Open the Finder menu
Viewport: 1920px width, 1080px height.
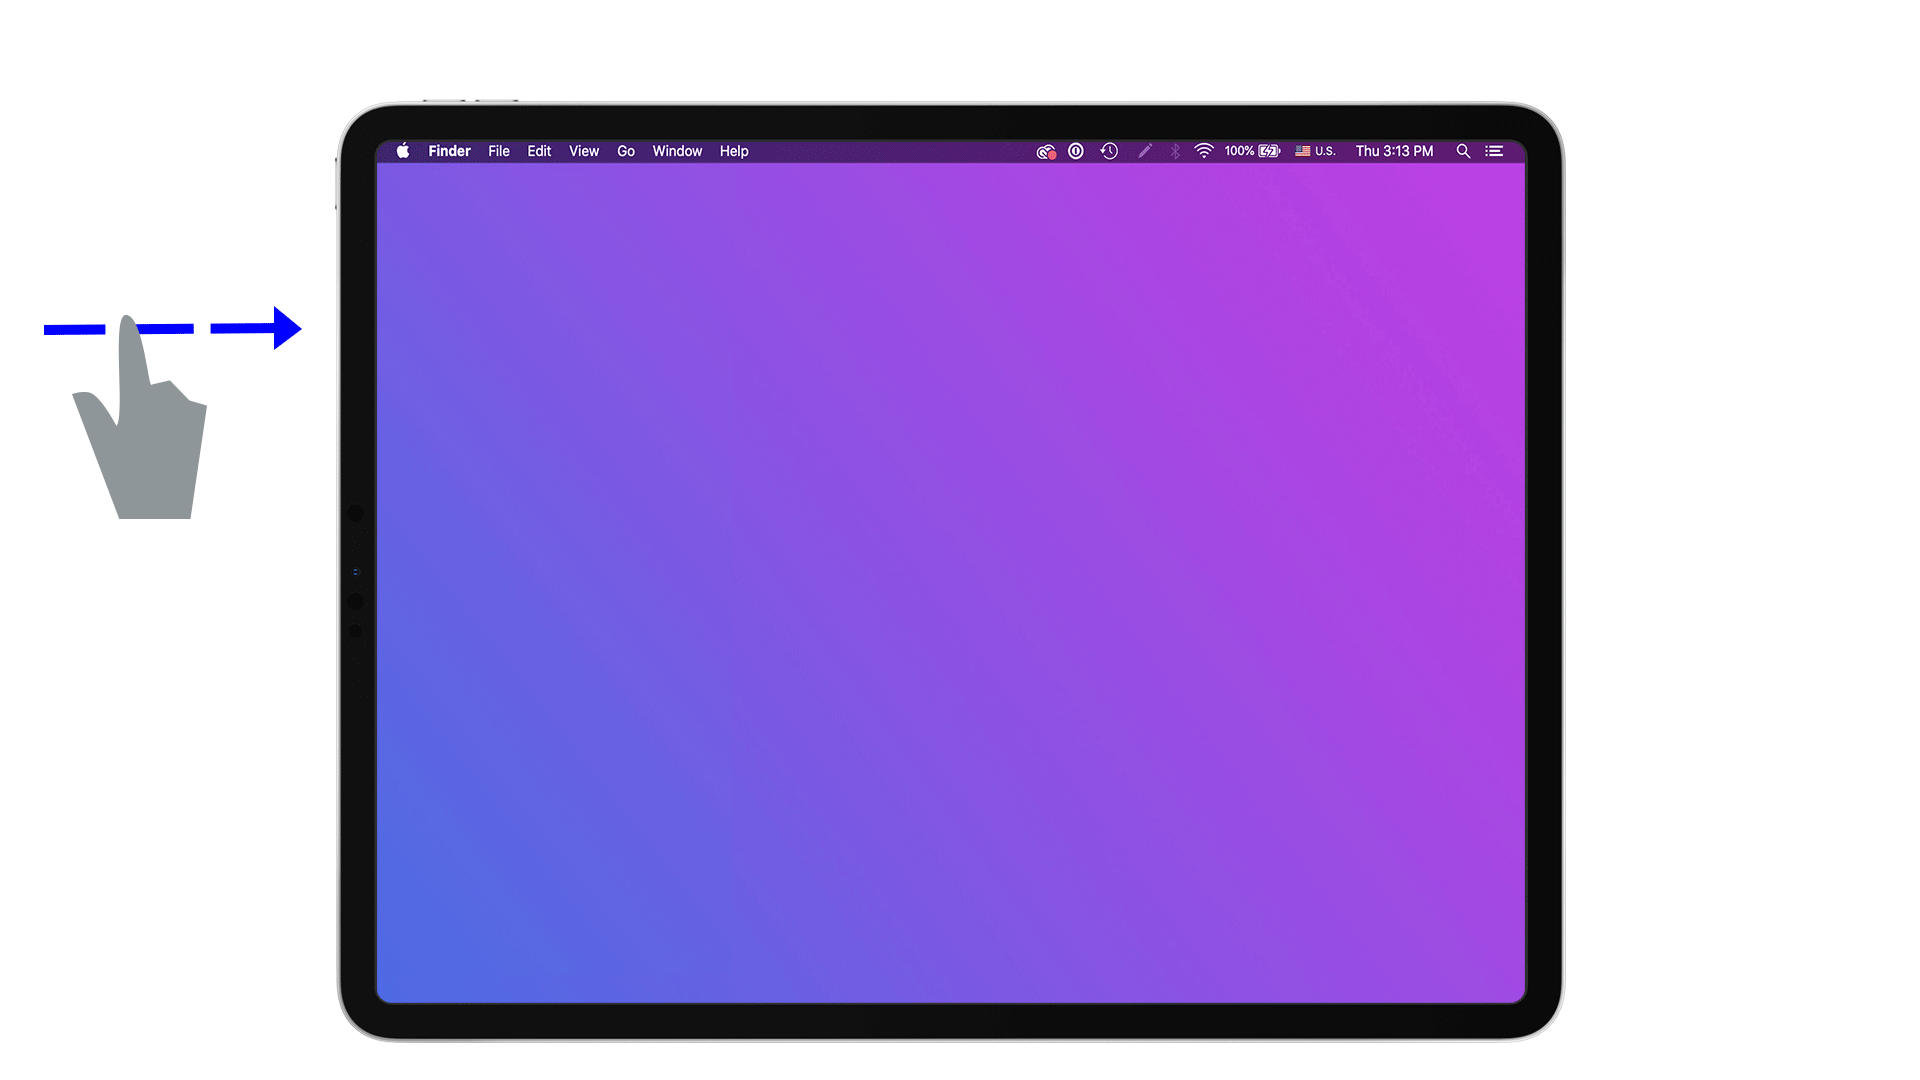click(449, 151)
